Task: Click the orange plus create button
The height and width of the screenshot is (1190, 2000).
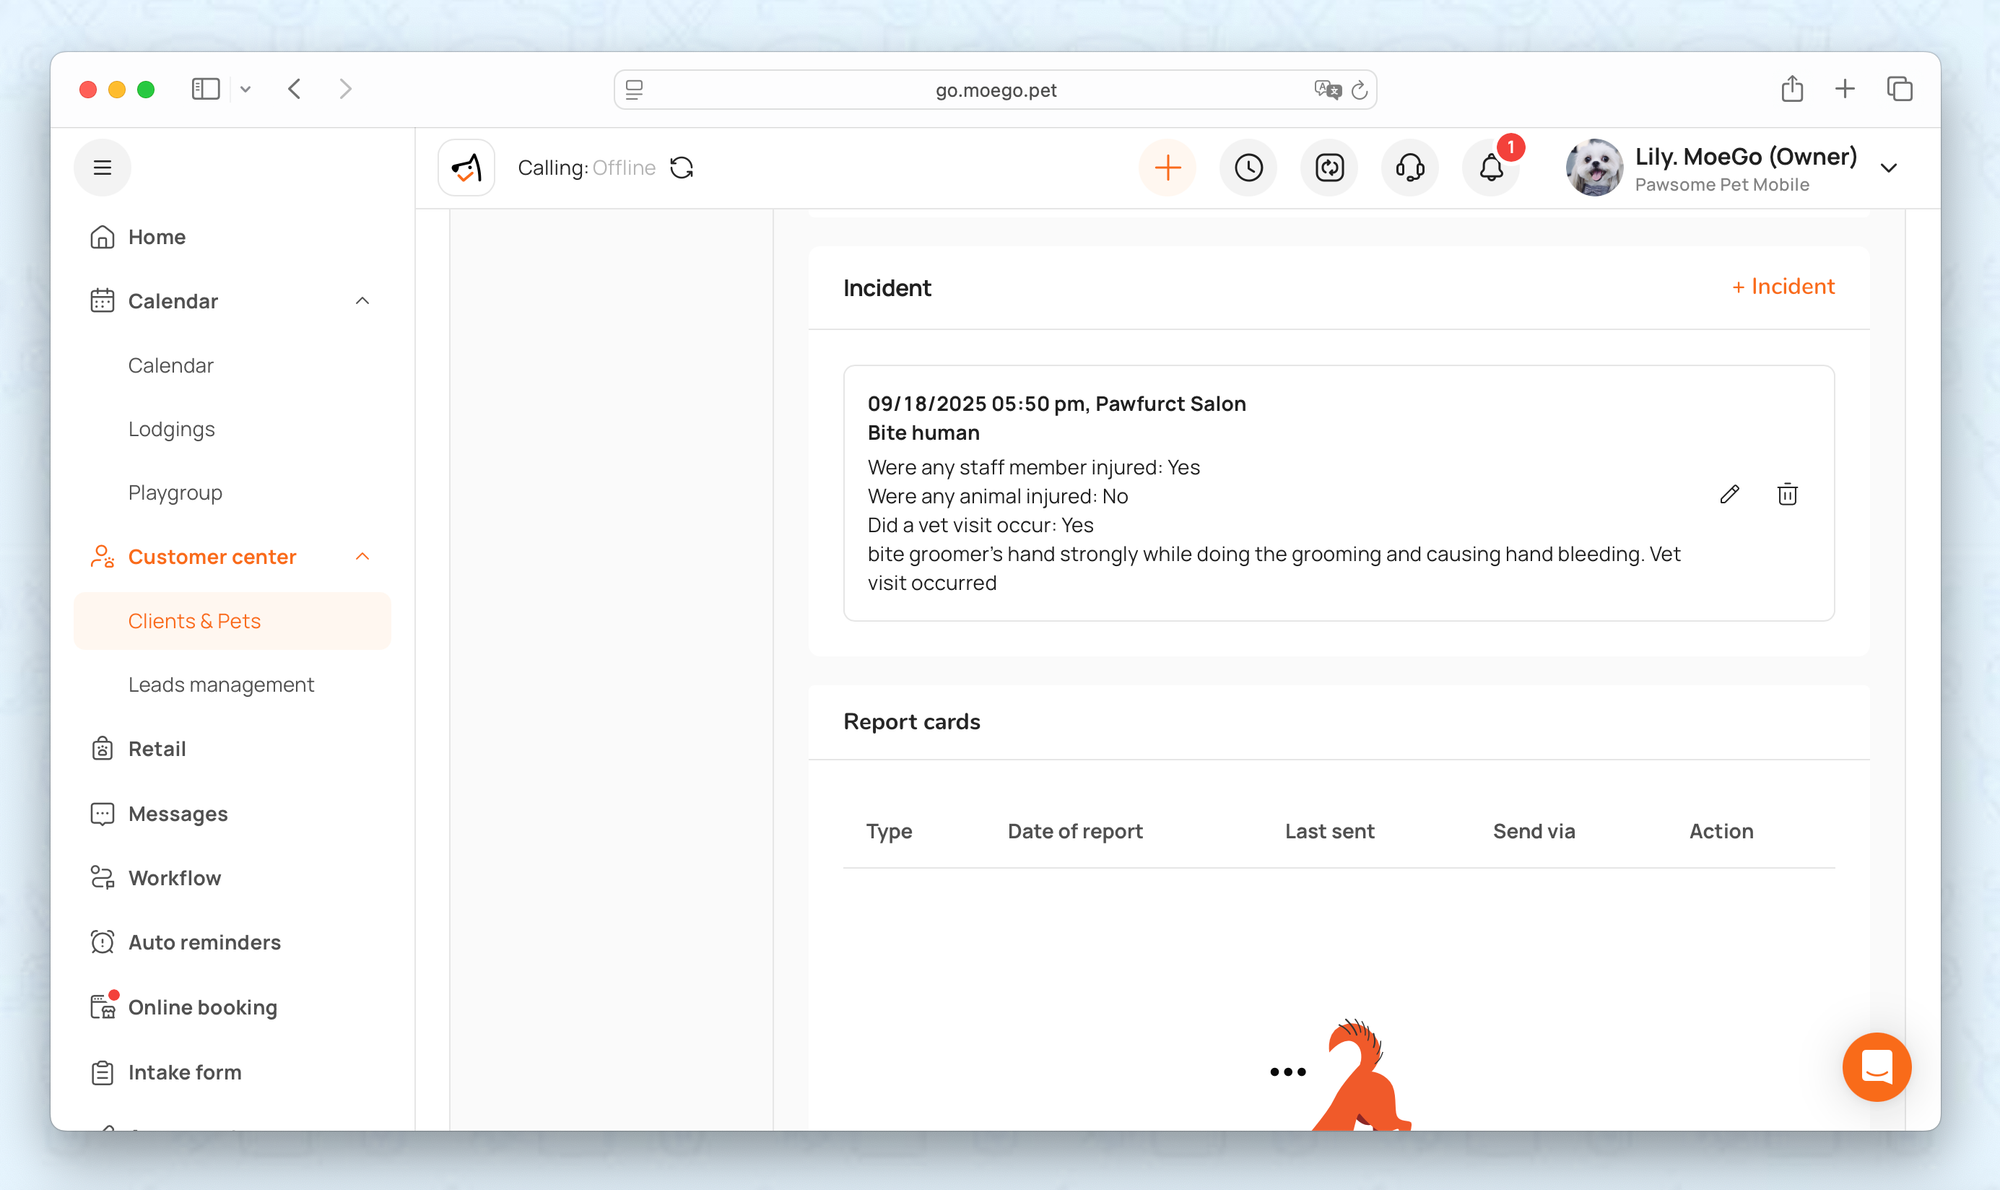Action: click(1167, 168)
